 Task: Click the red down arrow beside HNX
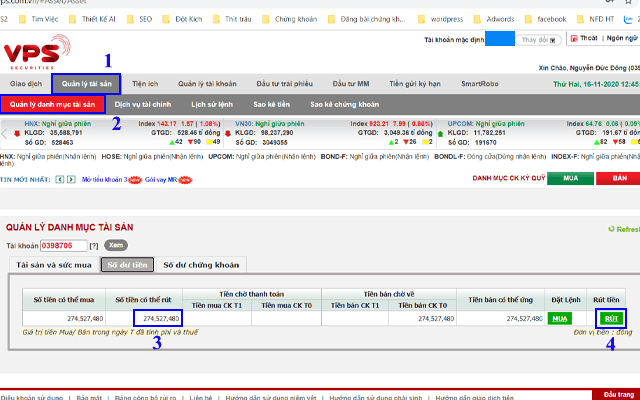tap(17, 133)
